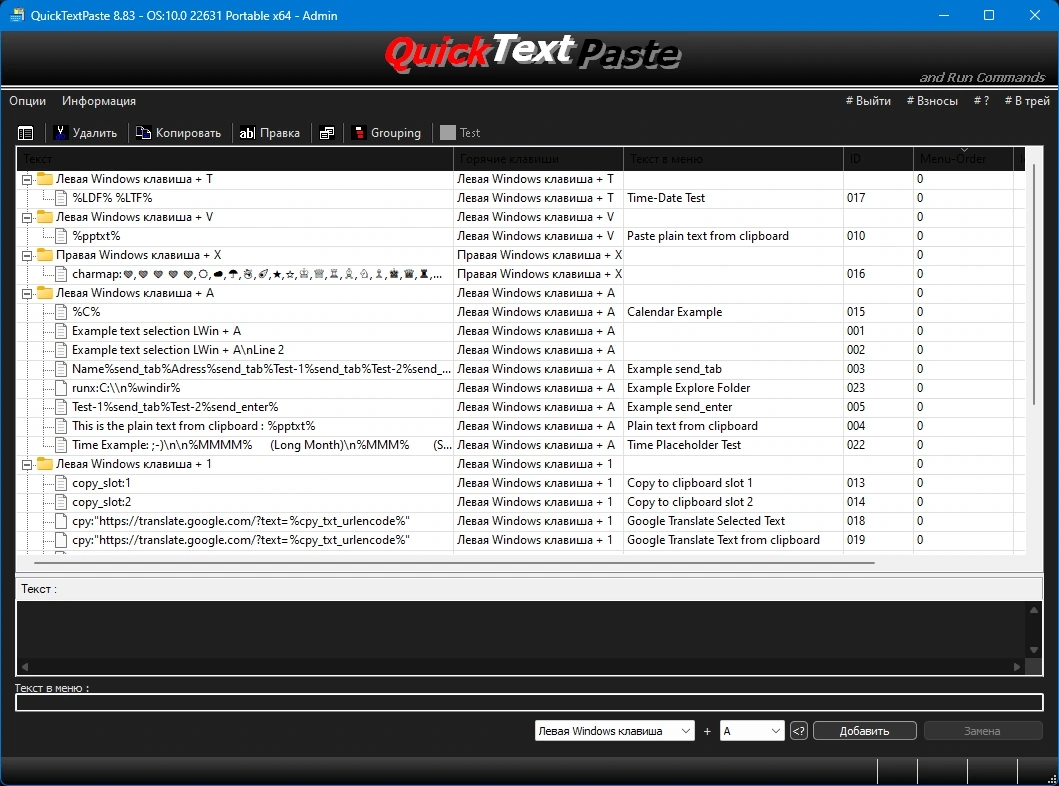Screen dimensions: 1059x786
Task: Click the text box scroll up arrow
Action: (1034, 610)
